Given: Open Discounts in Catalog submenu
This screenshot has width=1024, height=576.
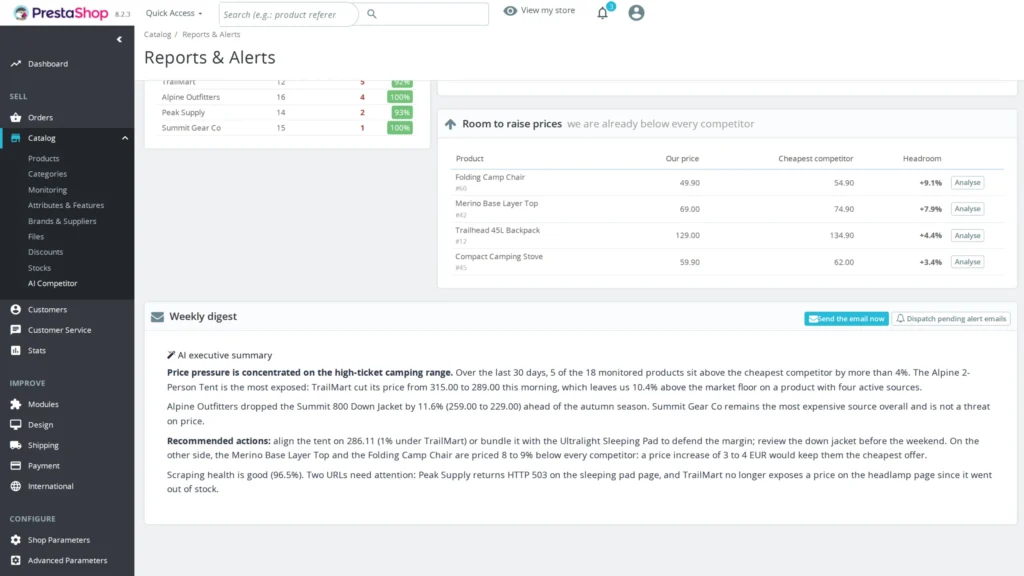Looking at the screenshot, I should point(46,252).
